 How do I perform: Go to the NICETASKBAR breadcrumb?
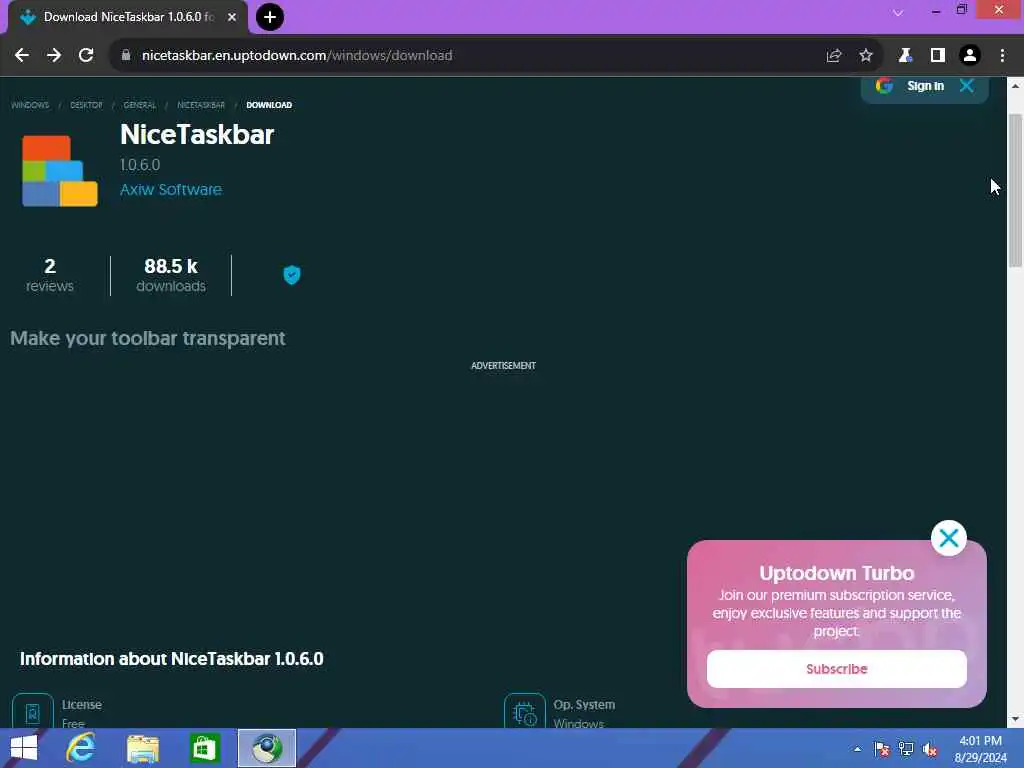(x=201, y=105)
